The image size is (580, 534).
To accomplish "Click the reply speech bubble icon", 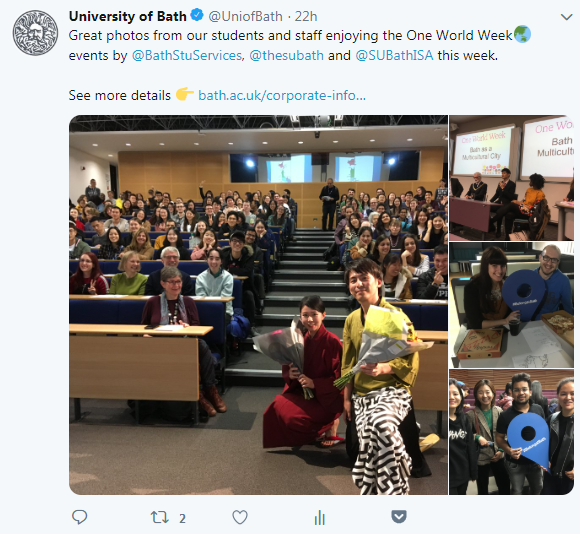I will pos(79,517).
